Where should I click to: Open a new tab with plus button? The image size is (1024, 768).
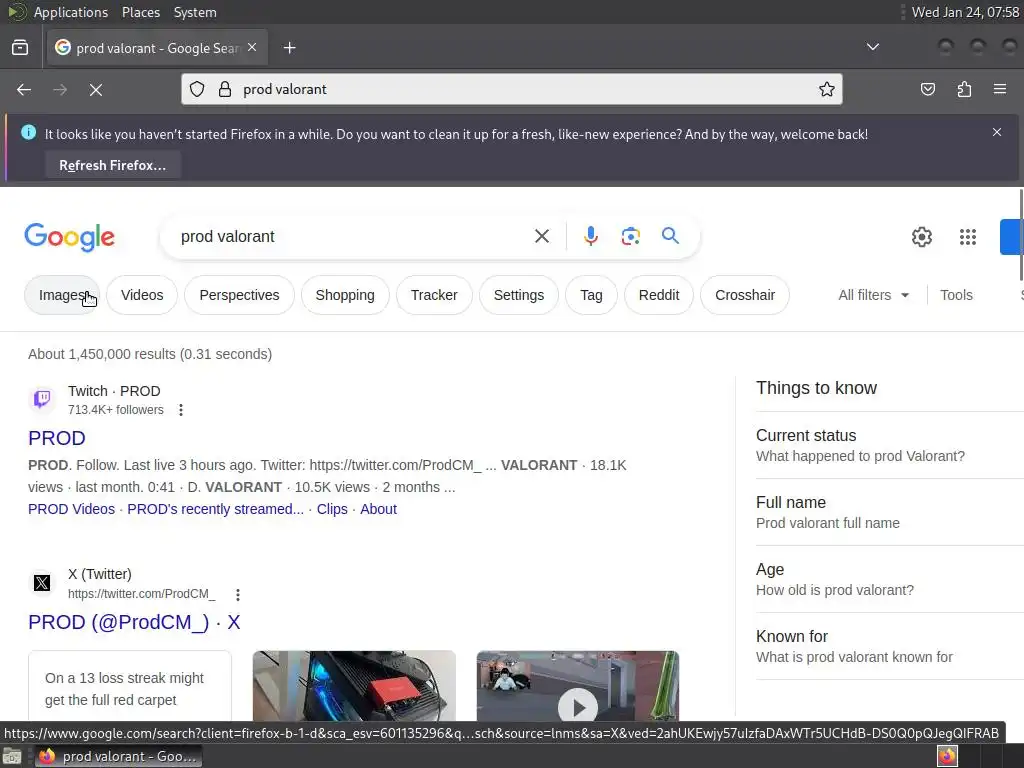[290, 48]
